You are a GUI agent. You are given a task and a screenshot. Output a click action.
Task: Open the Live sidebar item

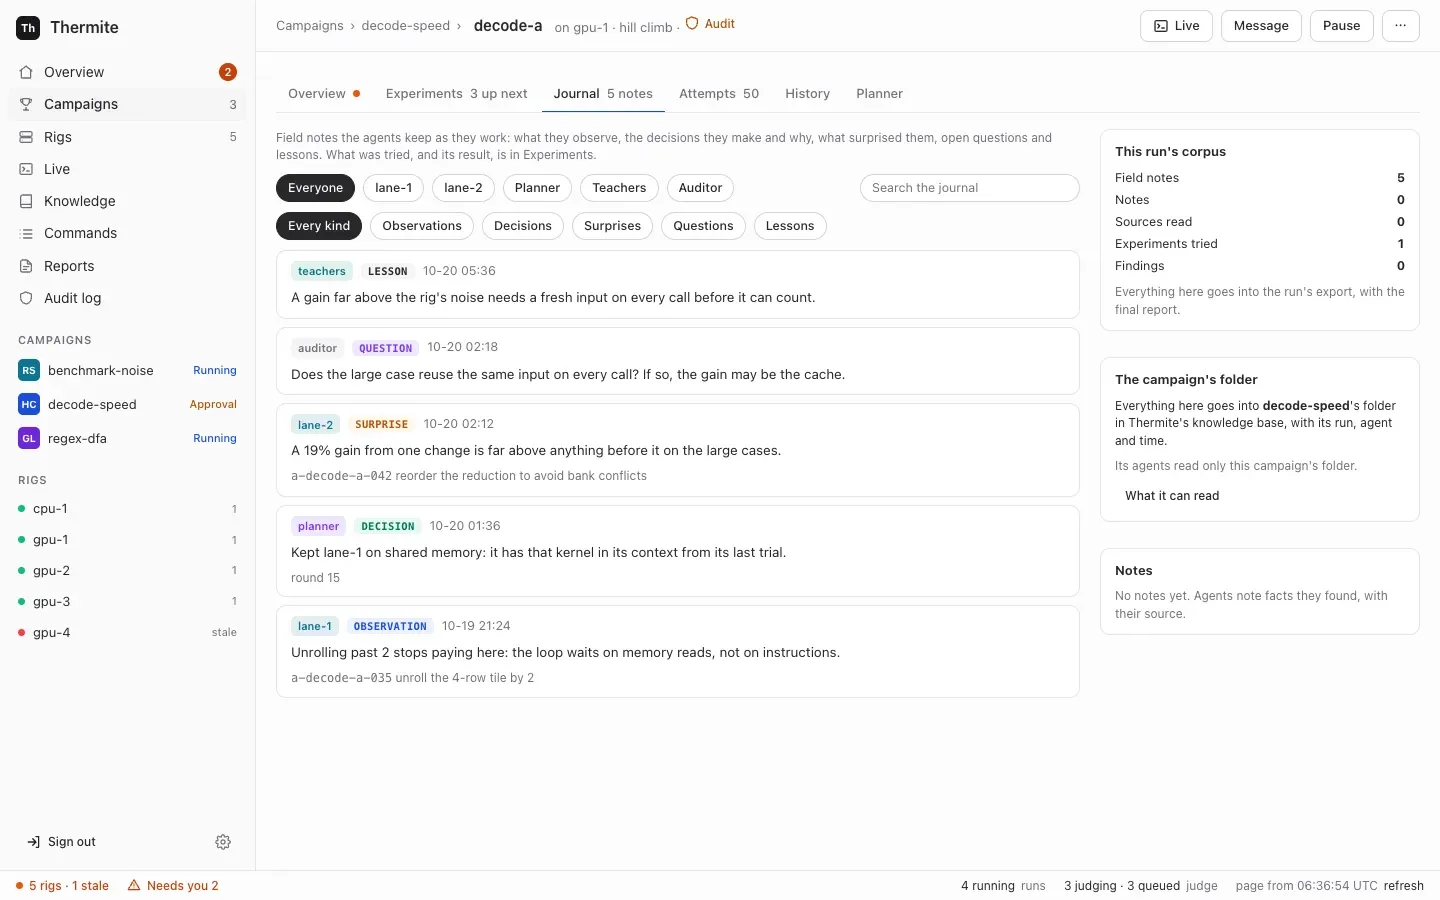[x=128, y=169]
